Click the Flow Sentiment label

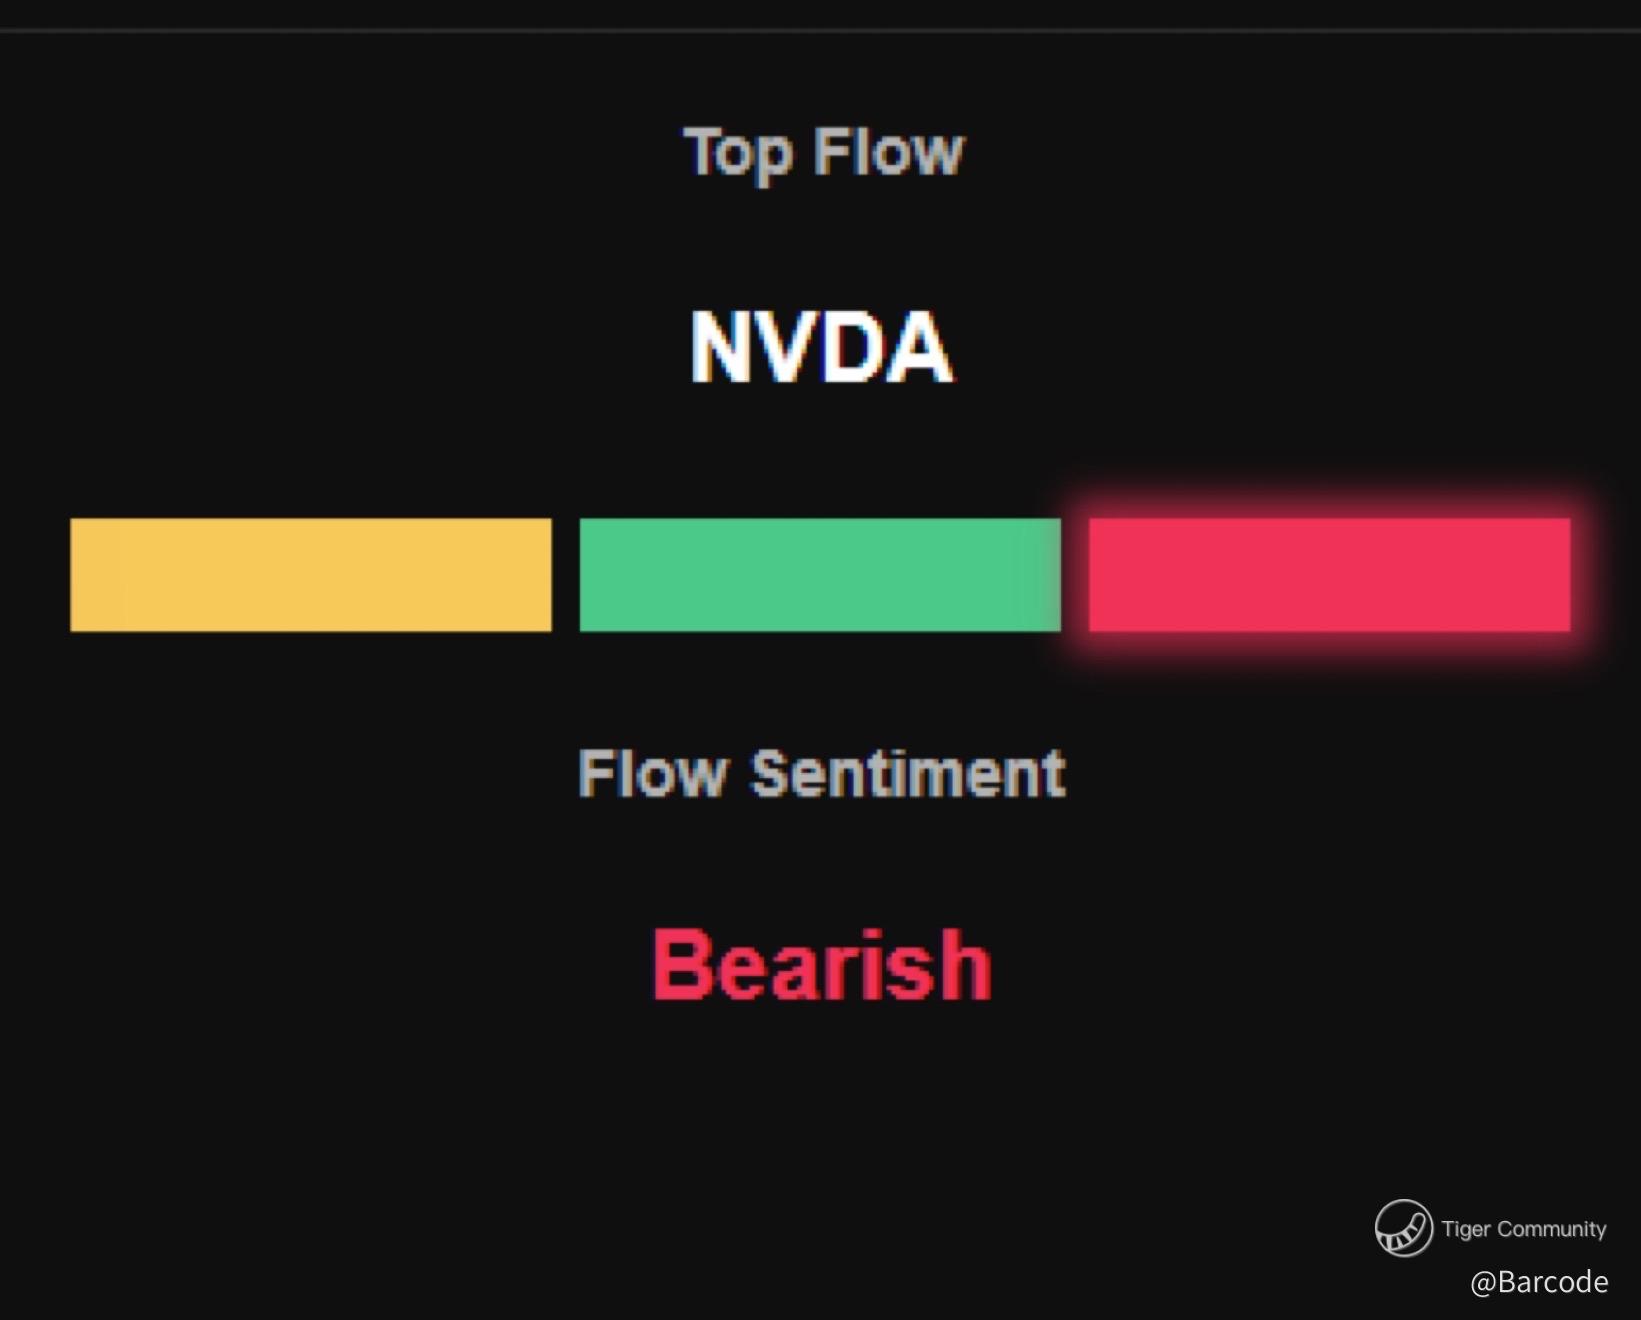click(x=822, y=774)
